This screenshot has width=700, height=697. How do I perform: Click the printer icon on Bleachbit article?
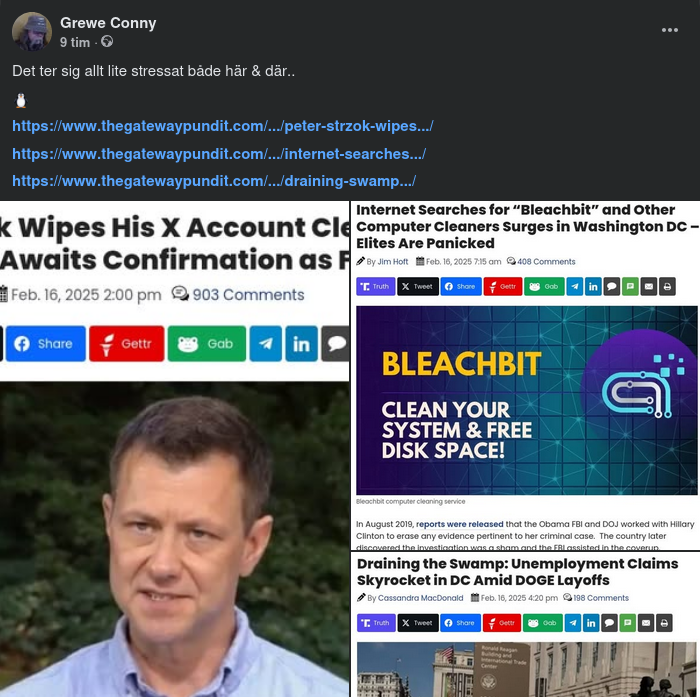(667, 287)
